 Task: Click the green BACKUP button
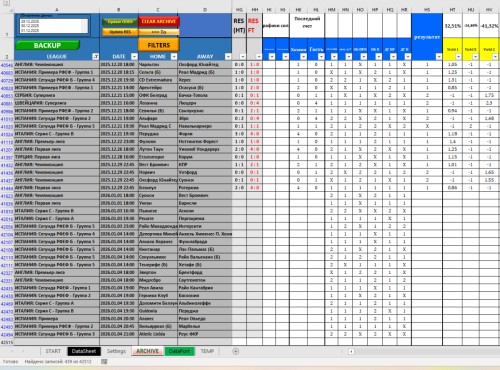[x=47, y=45]
